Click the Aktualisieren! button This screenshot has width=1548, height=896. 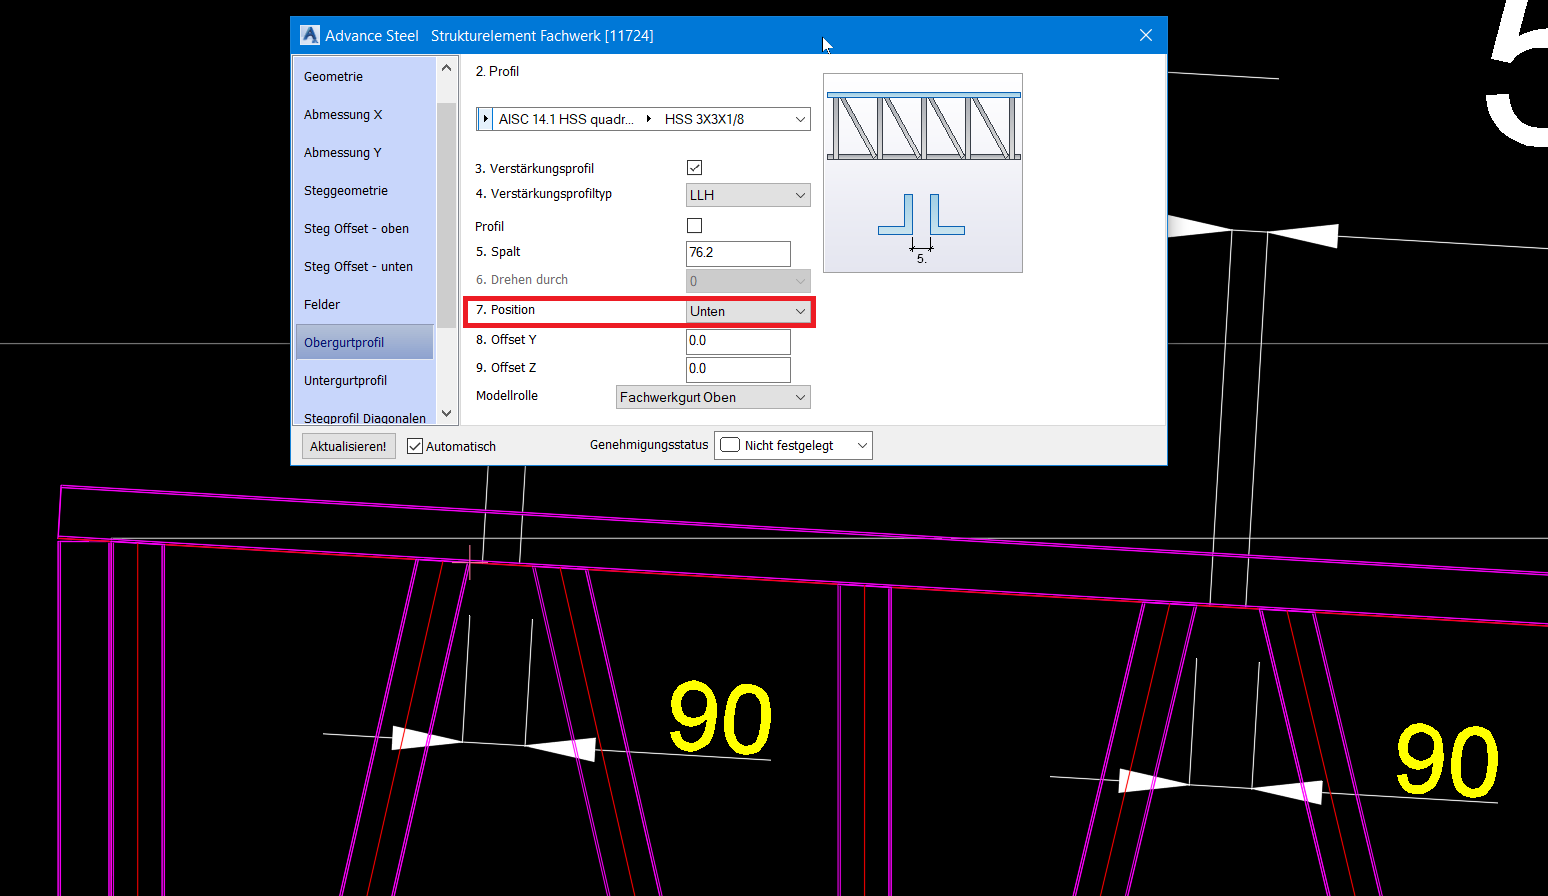point(348,445)
